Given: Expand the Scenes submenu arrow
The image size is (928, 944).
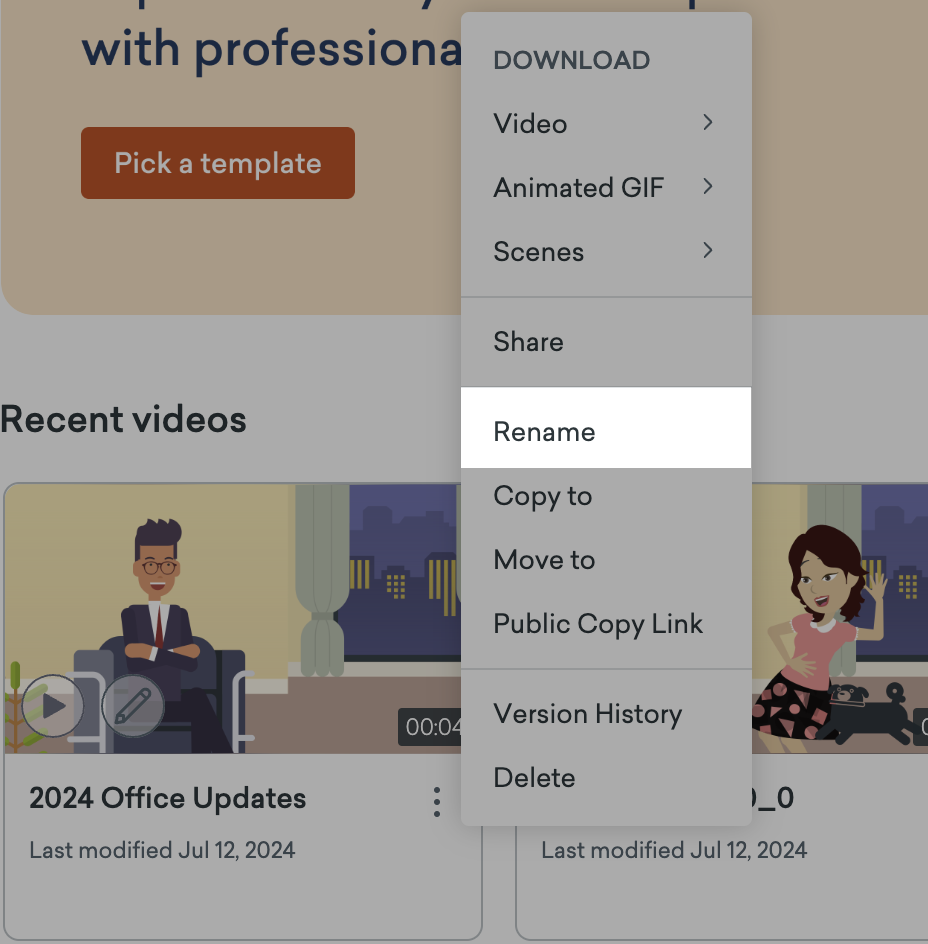Looking at the screenshot, I should click(708, 250).
